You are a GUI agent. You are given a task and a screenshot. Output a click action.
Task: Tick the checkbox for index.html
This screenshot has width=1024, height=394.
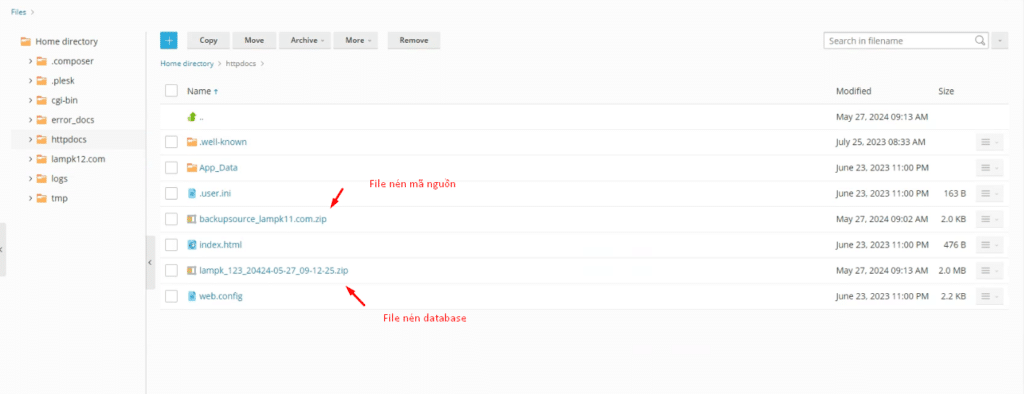pos(171,244)
